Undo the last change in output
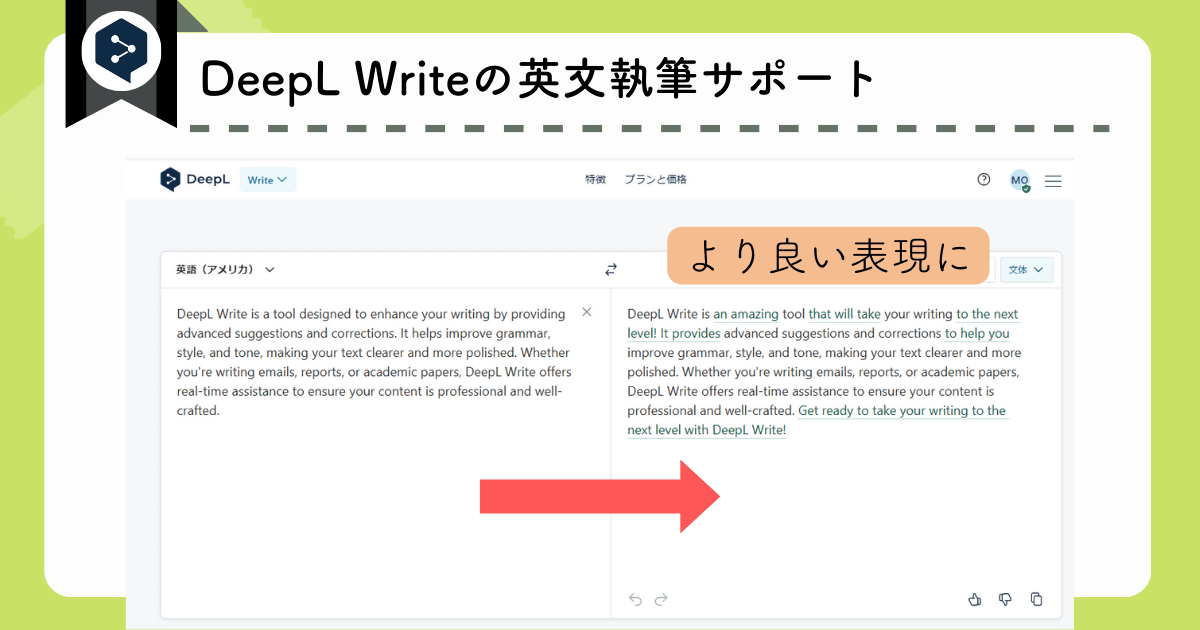Image resolution: width=1200 pixels, height=630 pixels. [x=635, y=600]
